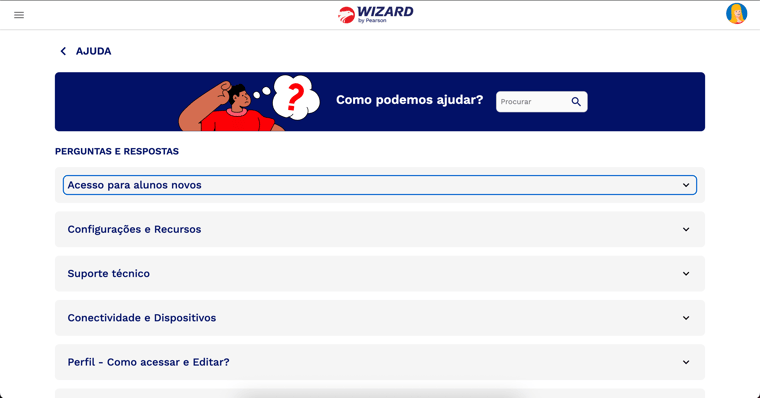Click the Como podemos ajudar? text

tap(410, 100)
